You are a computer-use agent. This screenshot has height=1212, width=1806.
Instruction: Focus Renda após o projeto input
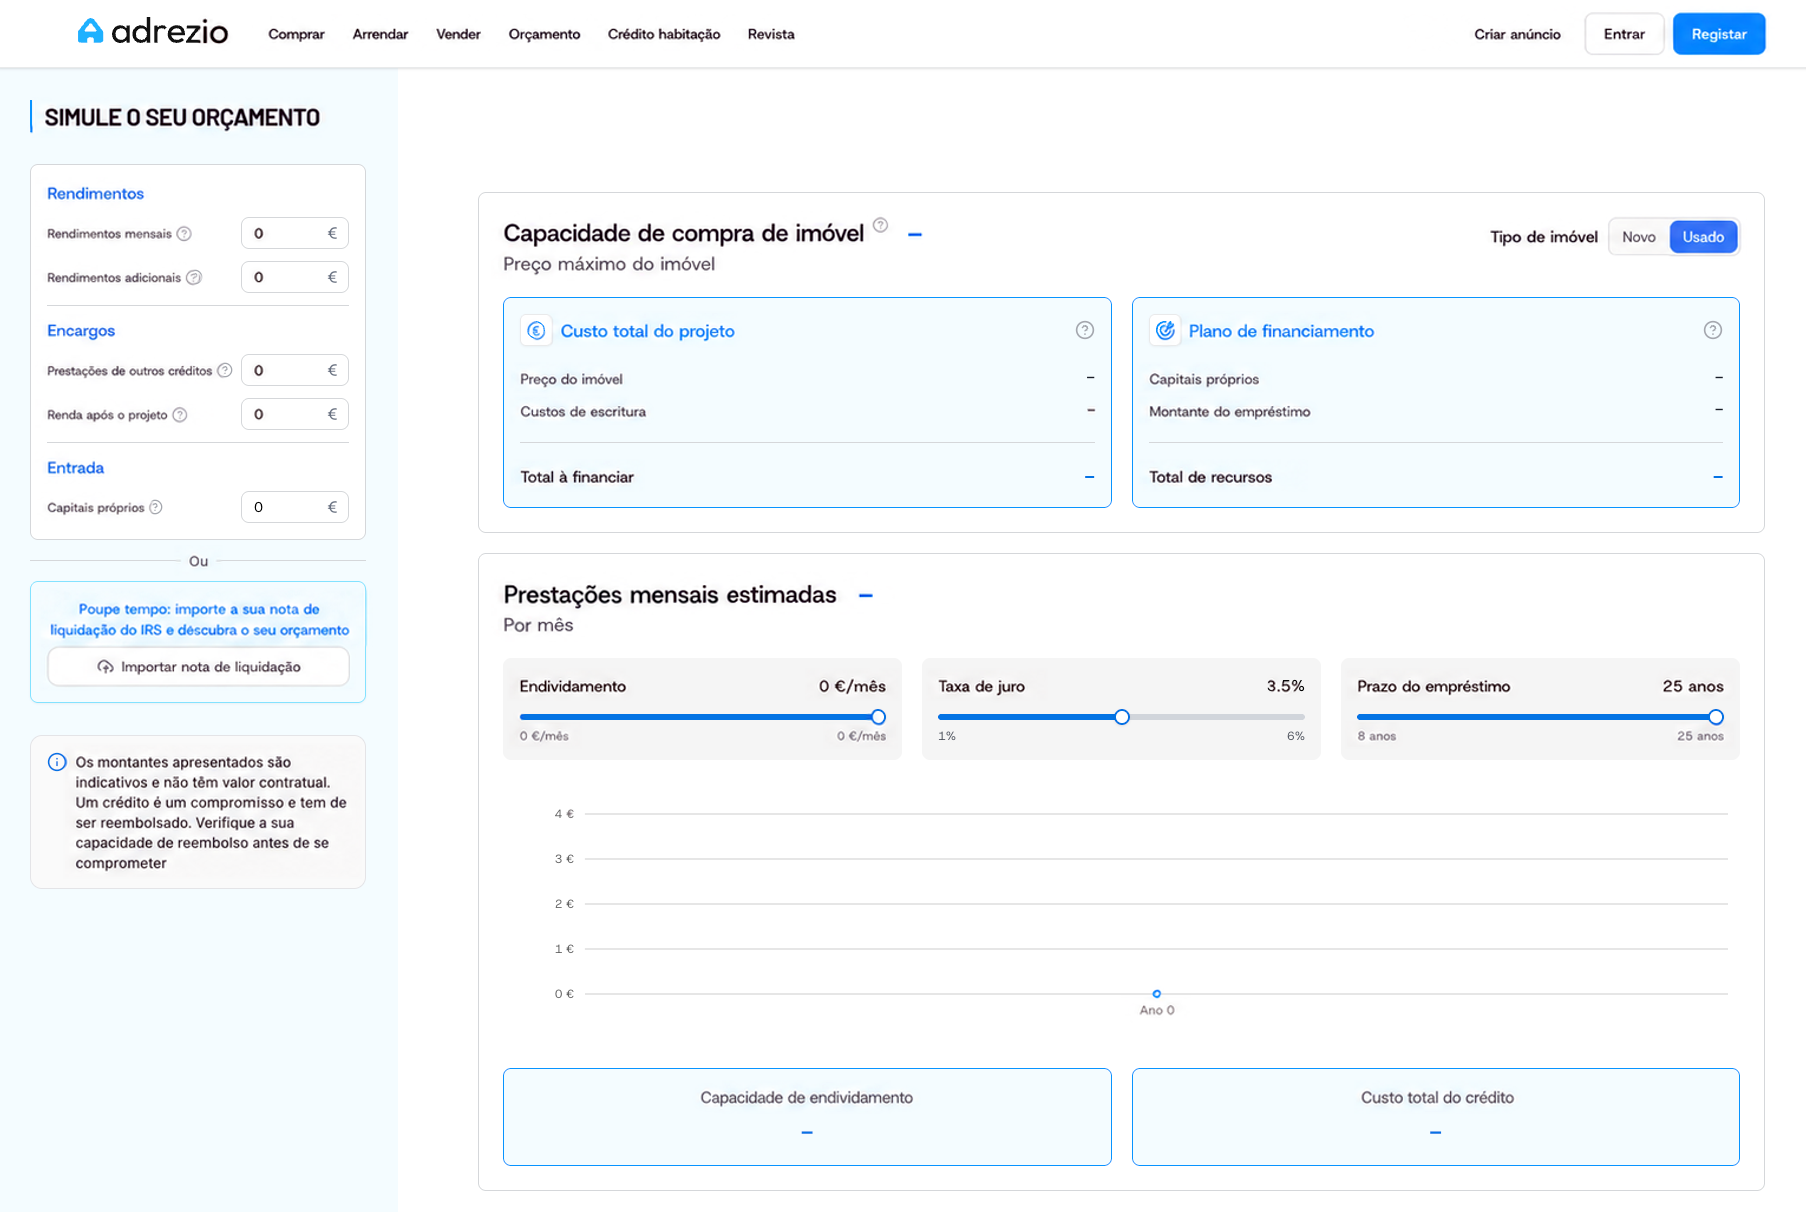(295, 414)
